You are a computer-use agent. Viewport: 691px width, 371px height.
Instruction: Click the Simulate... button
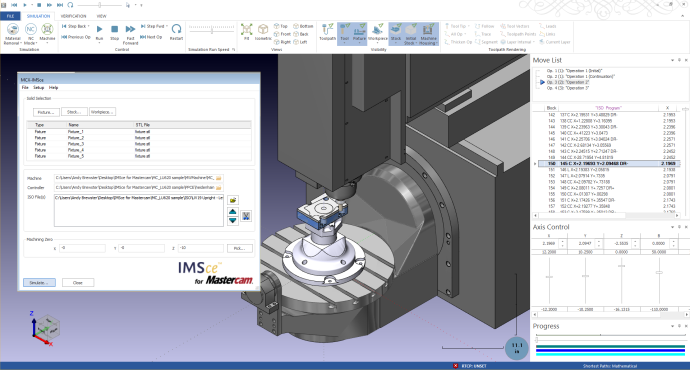[x=39, y=282]
